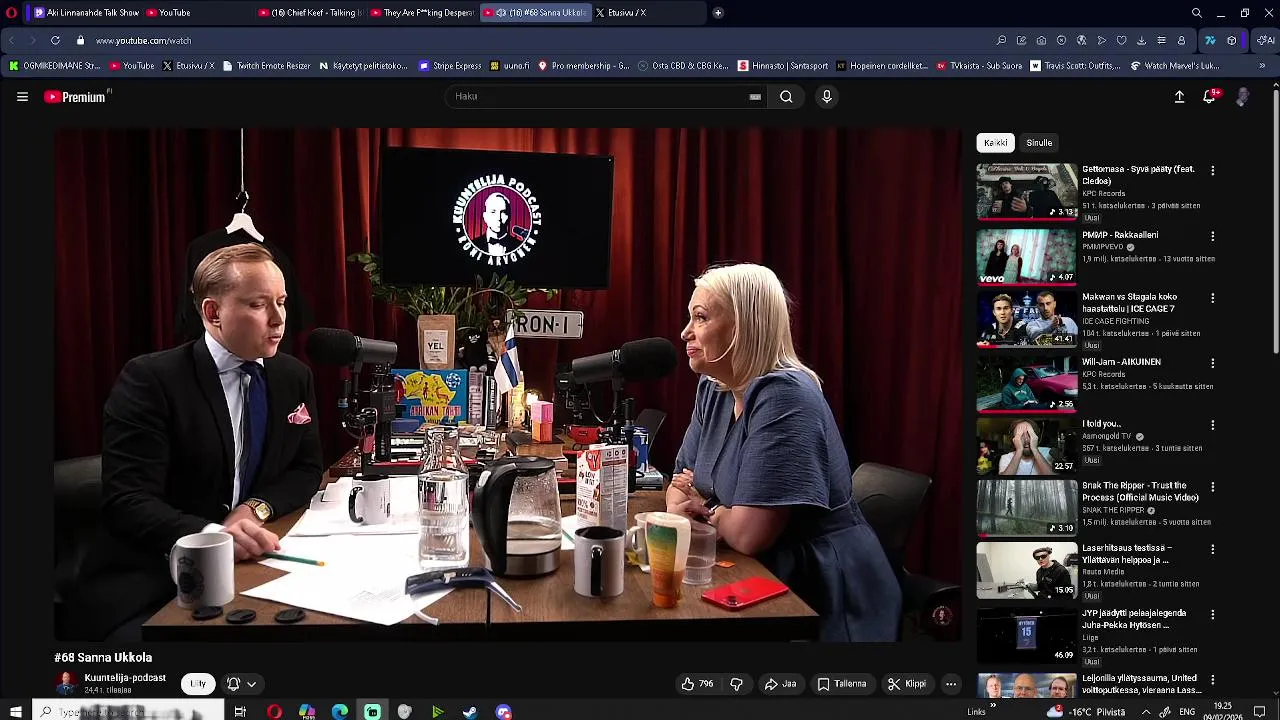Open Will-Jam AIKUINEN video thumbnail
The width and height of the screenshot is (1280, 720).
coord(1026,384)
